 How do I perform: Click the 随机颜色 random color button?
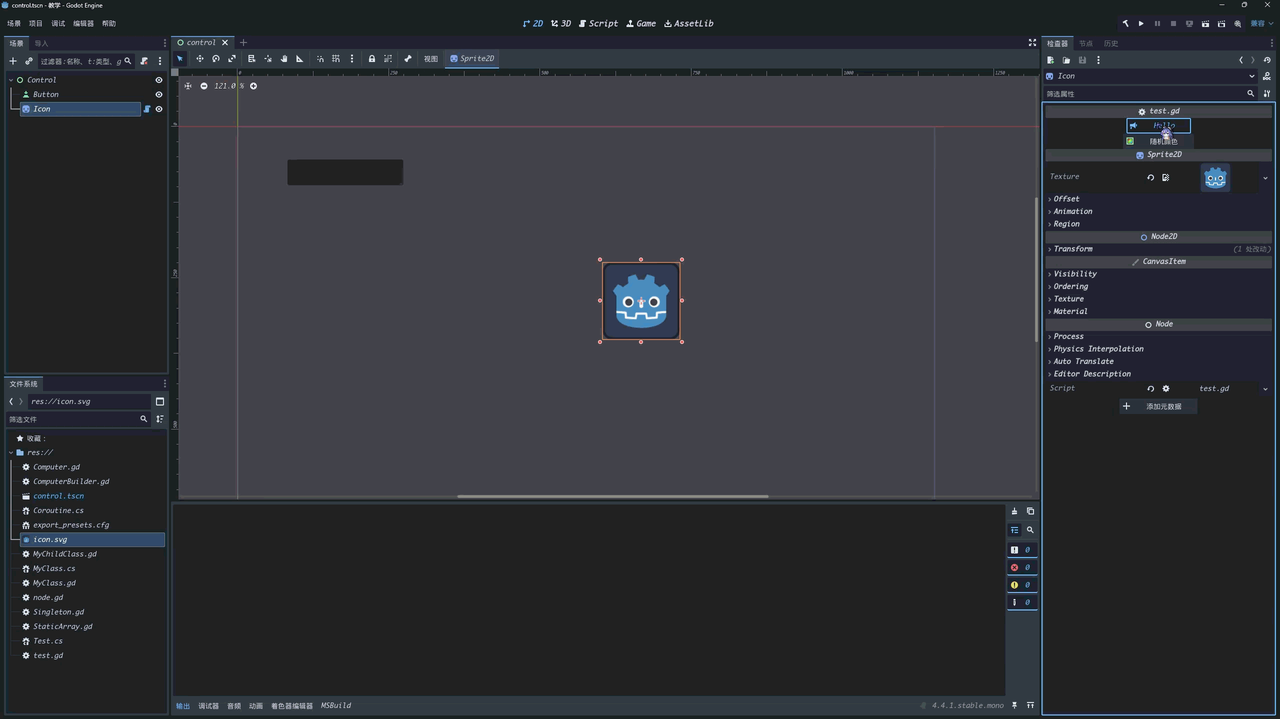[1162, 141]
